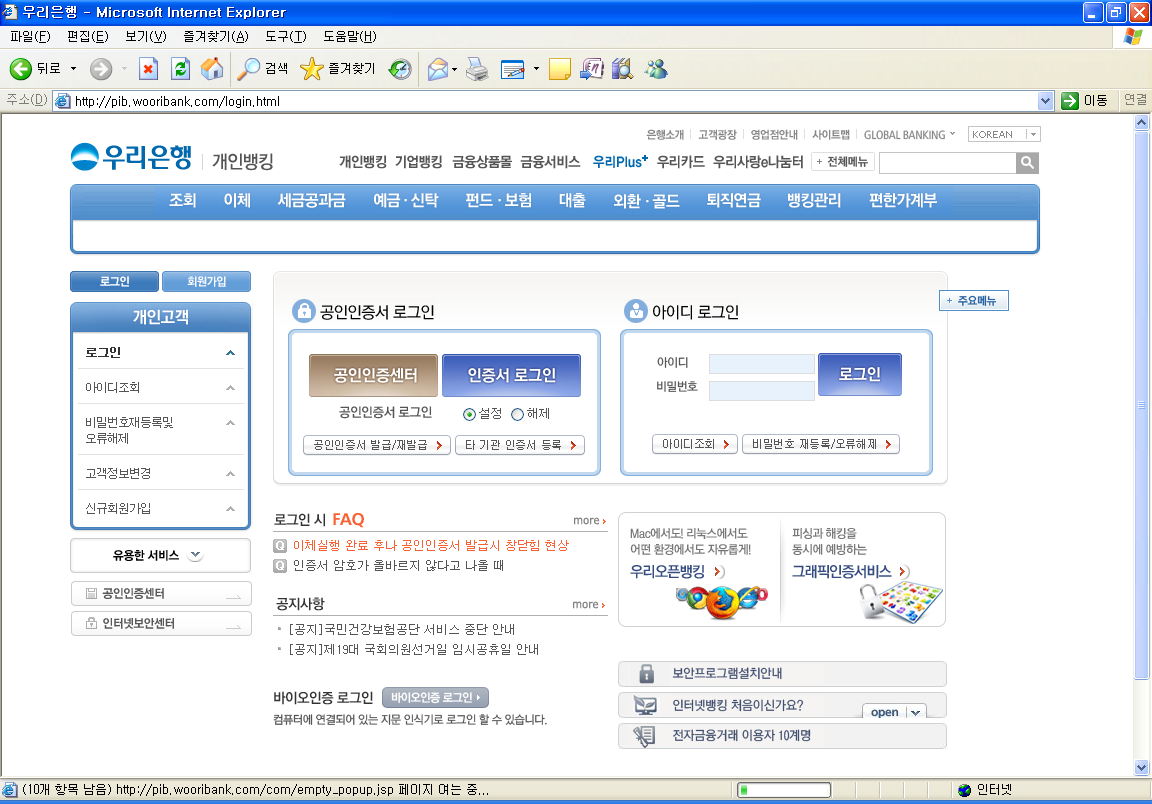Open browsing History clock icon

pos(400,69)
